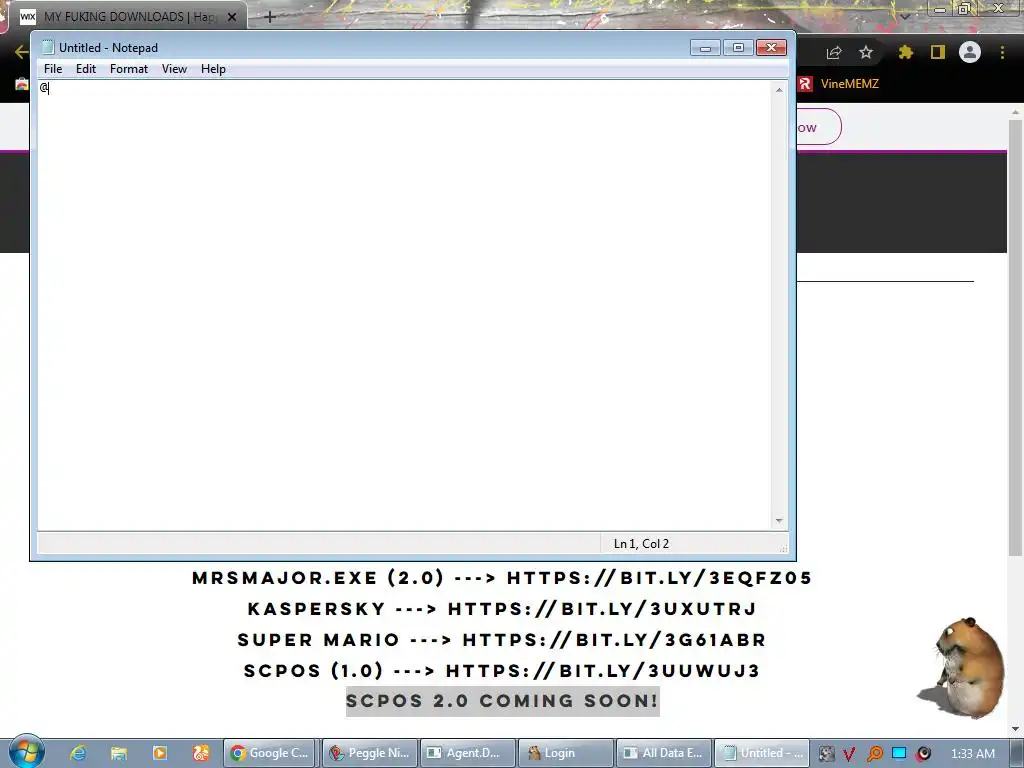Screen dimensions: 1024x768
Task: Close the Chrome tab with X
Action: pyautogui.click(x=232, y=17)
